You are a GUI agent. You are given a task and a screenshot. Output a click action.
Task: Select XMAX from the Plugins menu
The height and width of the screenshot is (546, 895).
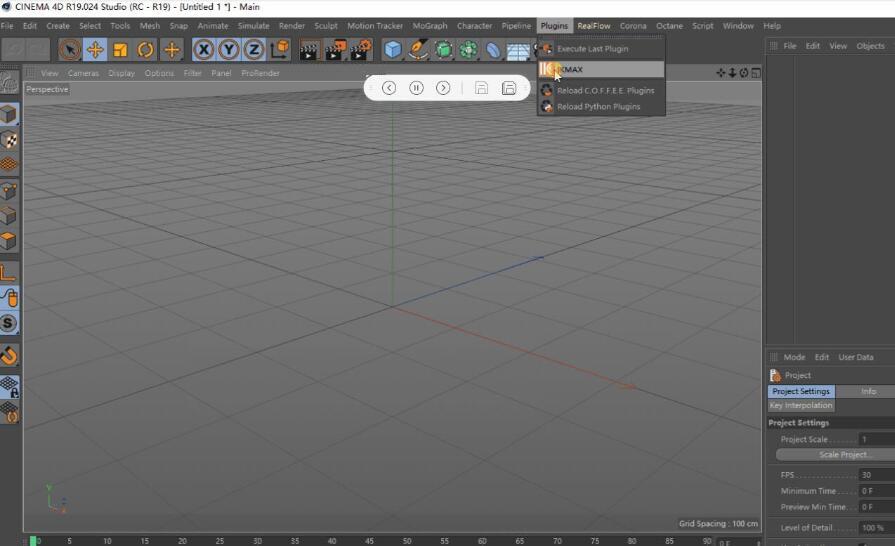602,69
